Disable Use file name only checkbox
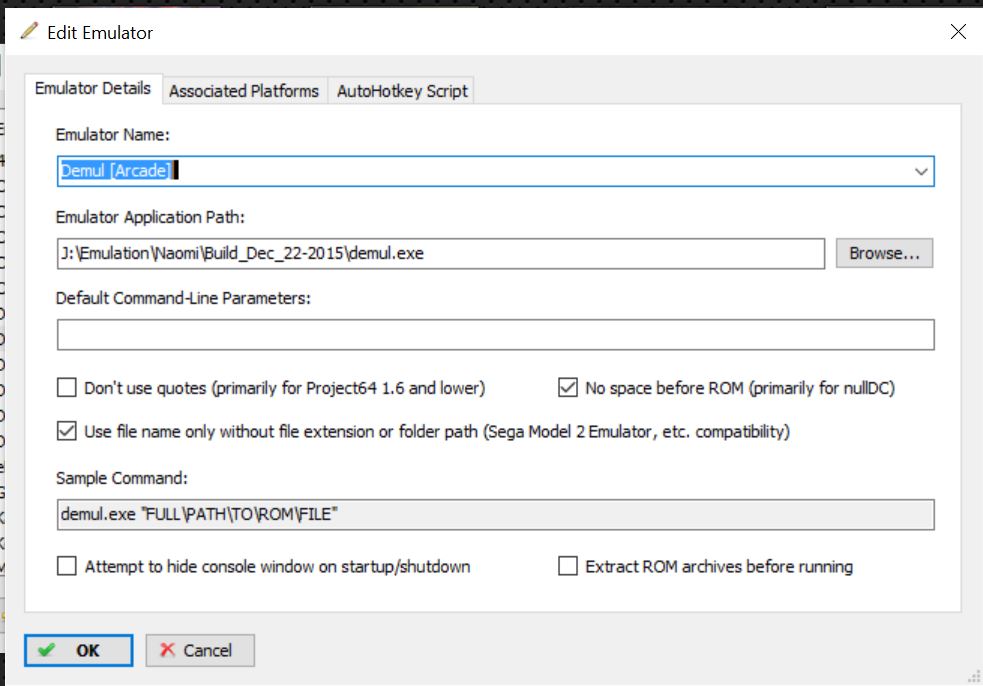The height and width of the screenshot is (686, 983). click(x=67, y=432)
